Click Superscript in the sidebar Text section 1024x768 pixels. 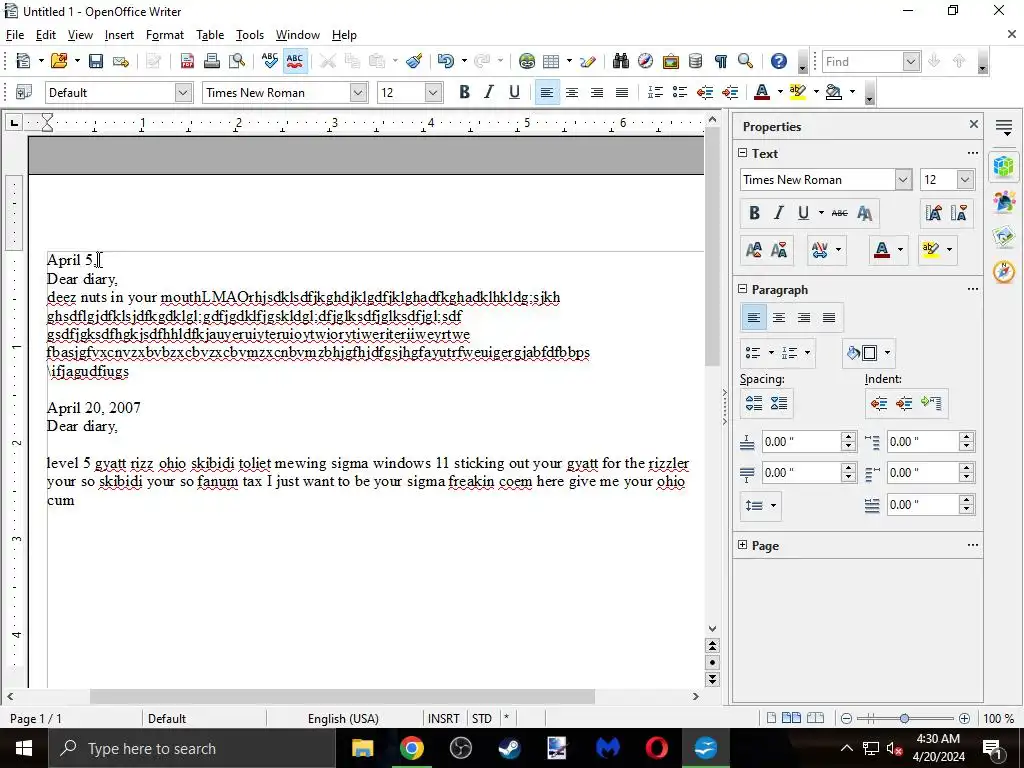click(754, 249)
